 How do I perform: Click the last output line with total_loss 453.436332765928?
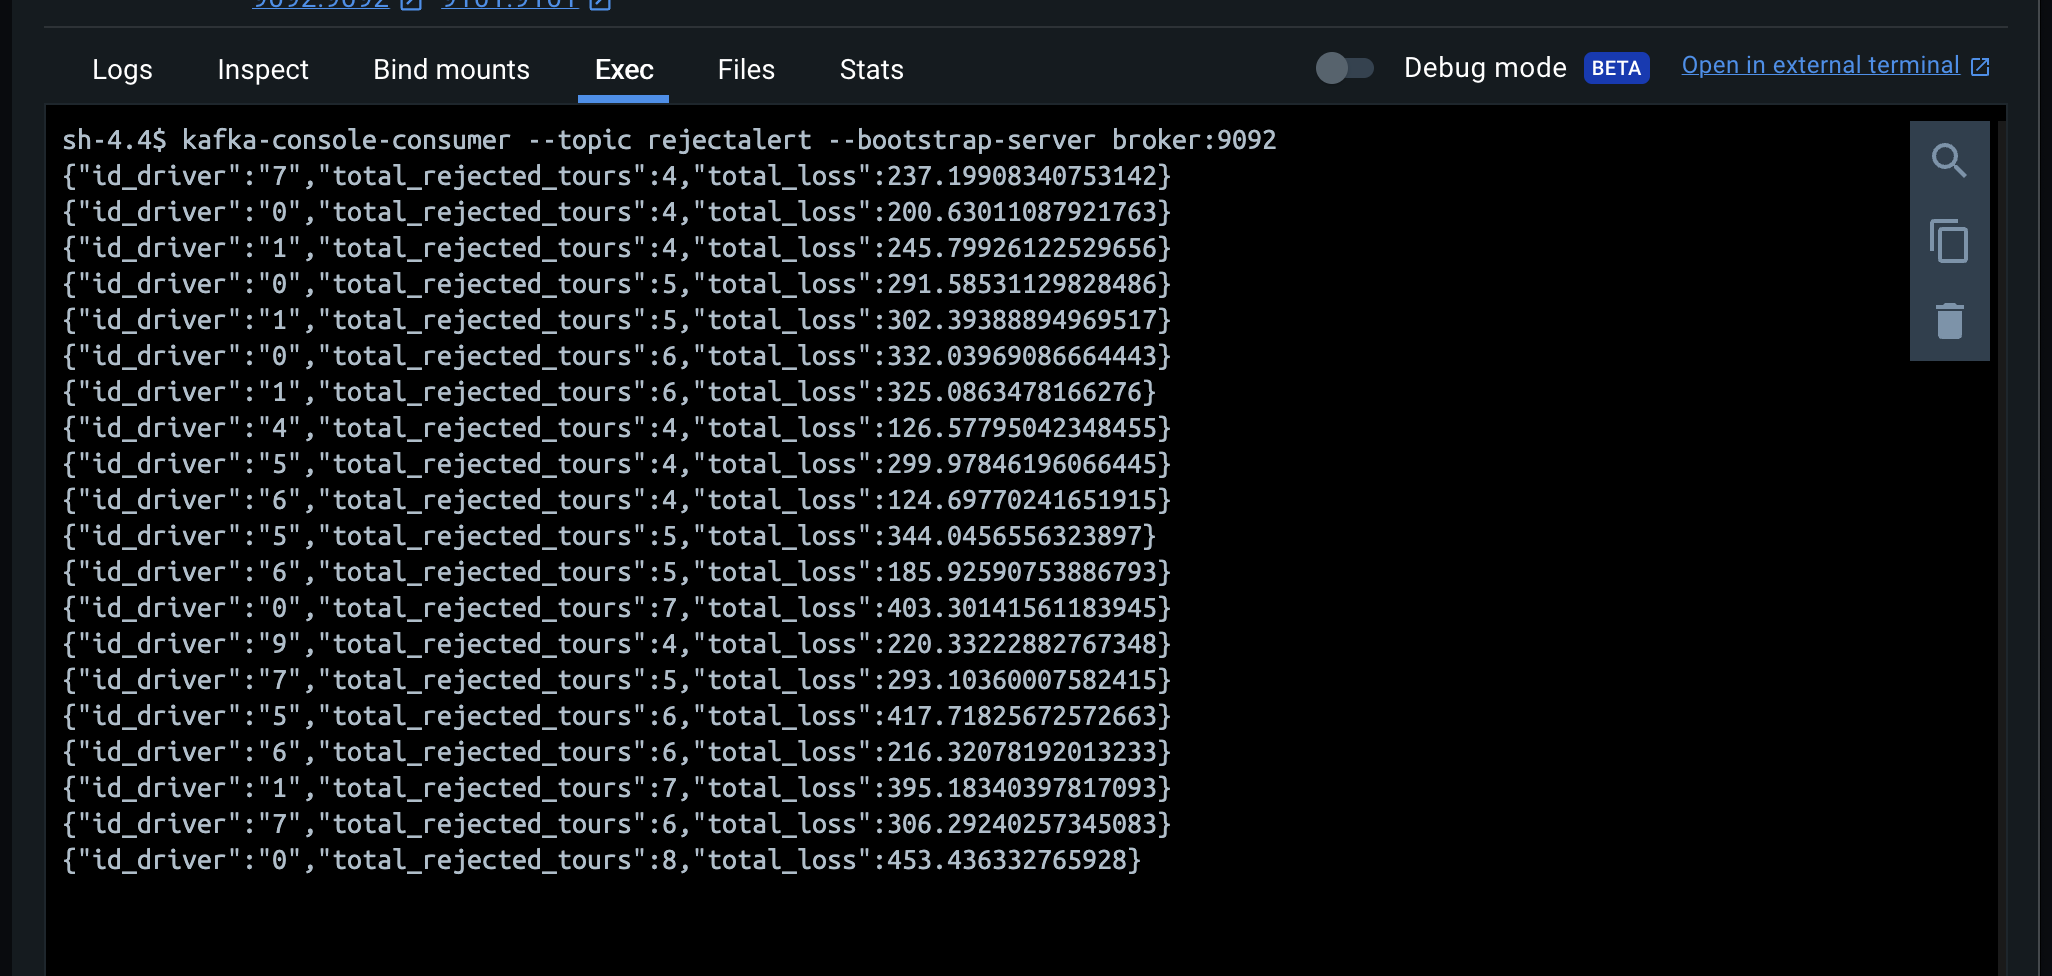click(x=601, y=860)
